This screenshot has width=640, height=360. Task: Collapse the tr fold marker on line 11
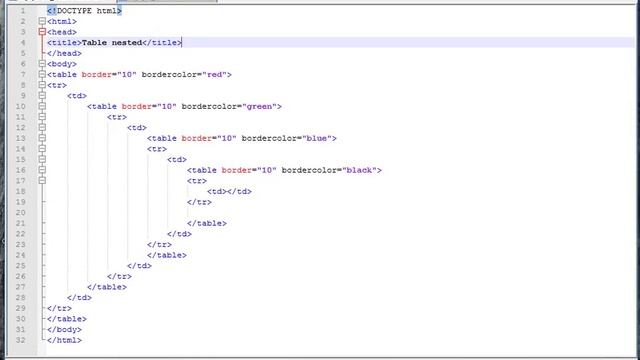[x=42, y=117]
